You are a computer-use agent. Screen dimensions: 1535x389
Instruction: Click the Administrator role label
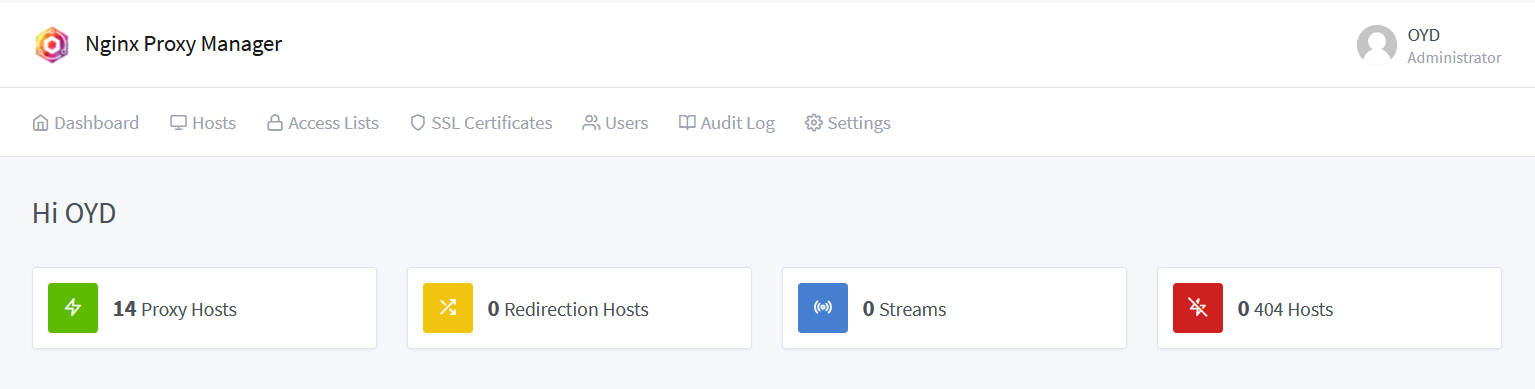point(1454,58)
